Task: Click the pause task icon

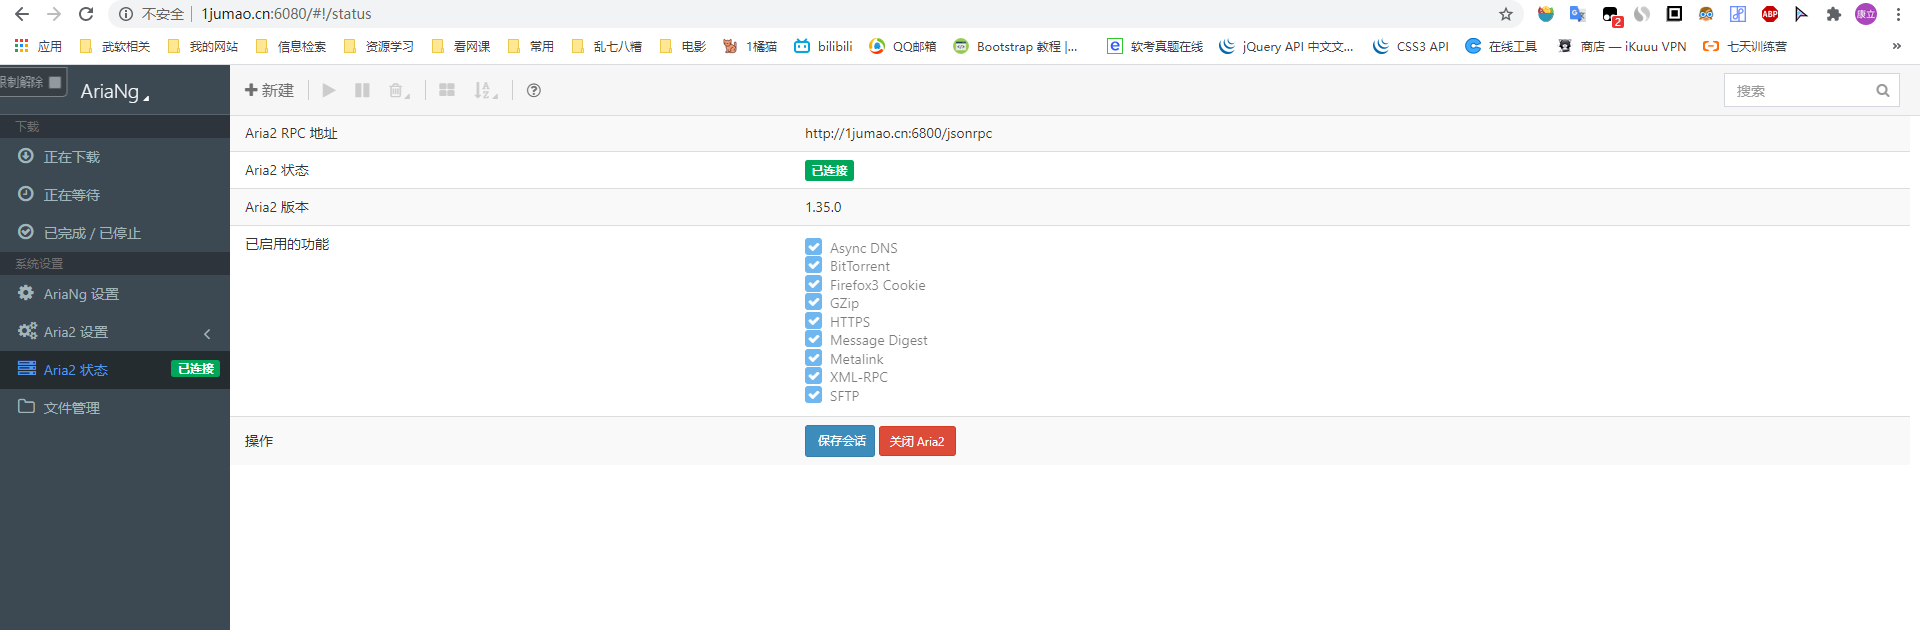Action: tap(362, 90)
